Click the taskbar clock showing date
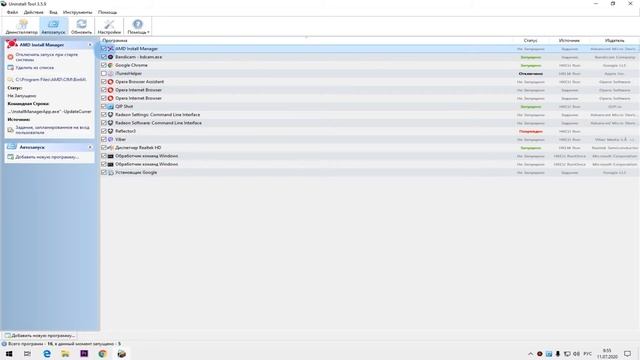Viewport: 640px width, 360px height. tap(607, 353)
